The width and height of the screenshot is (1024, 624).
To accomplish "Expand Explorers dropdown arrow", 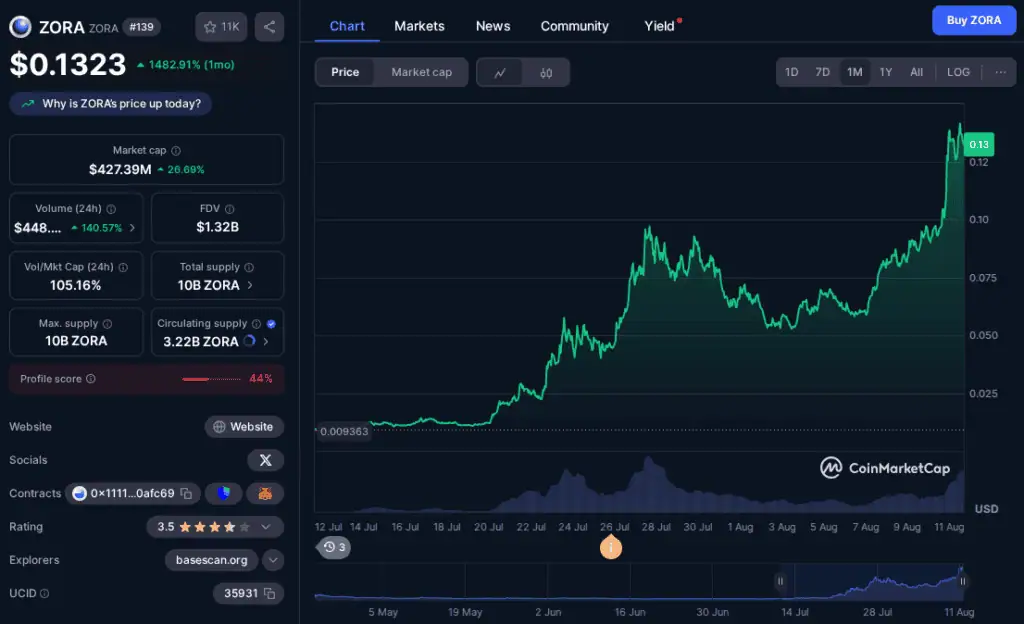I will click(x=273, y=560).
